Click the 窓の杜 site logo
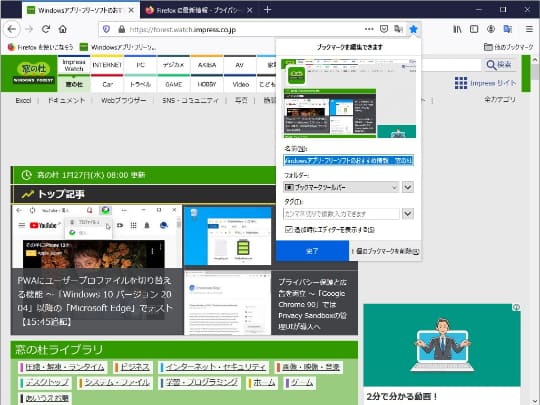The height and width of the screenshot is (405, 540). 33,73
